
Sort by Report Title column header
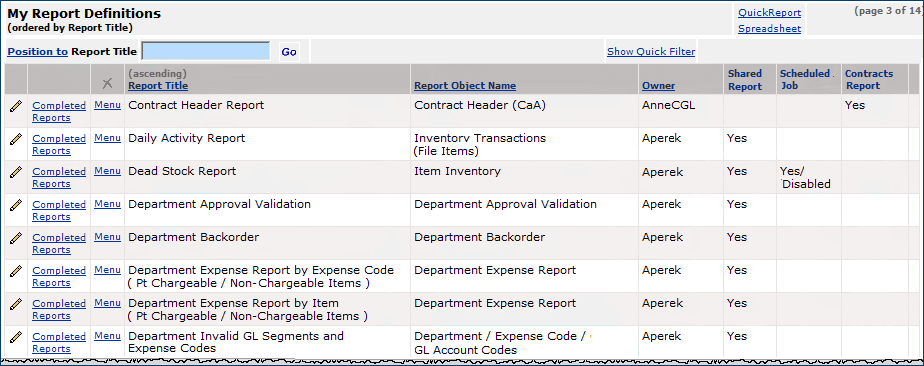158,85
